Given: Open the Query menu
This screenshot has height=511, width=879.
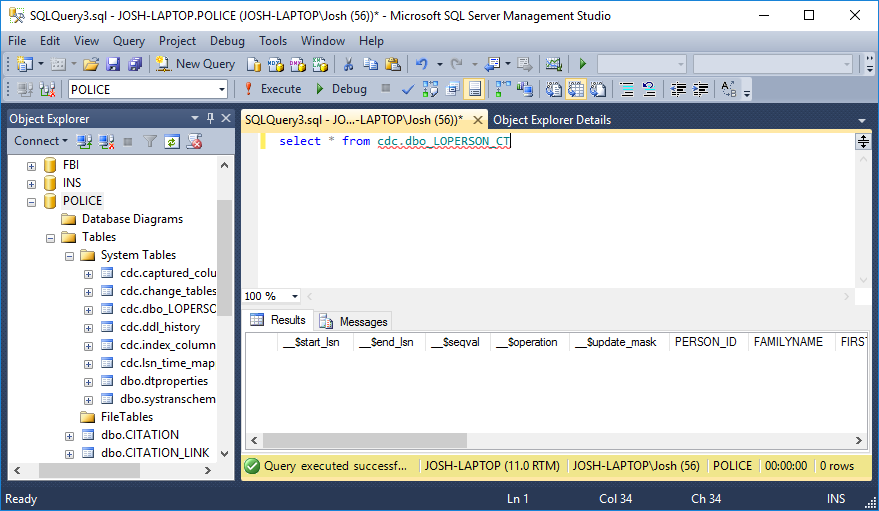Looking at the screenshot, I should click(129, 41).
